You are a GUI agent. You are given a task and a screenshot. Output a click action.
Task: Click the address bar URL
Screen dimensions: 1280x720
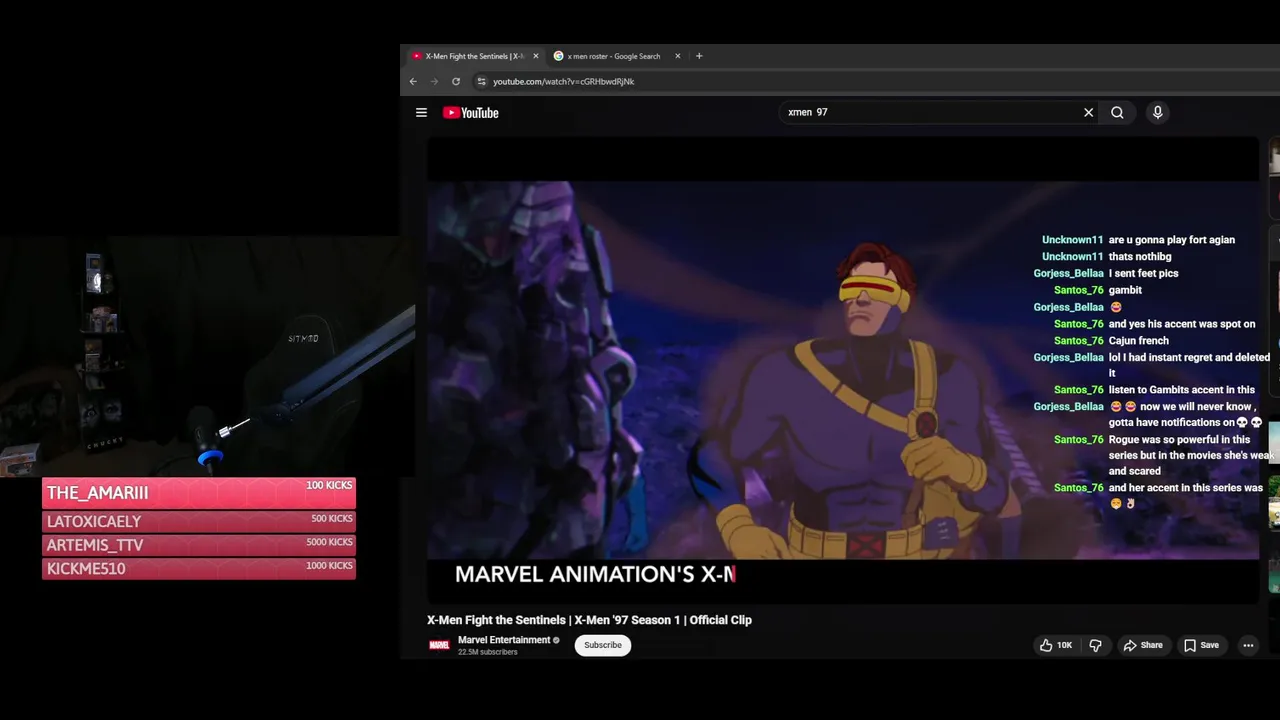point(563,82)
